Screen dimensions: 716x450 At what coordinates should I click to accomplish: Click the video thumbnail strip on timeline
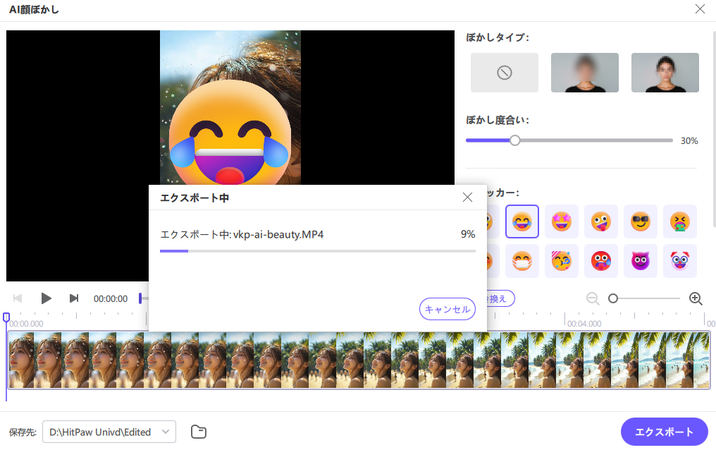(x=359, y=360)
